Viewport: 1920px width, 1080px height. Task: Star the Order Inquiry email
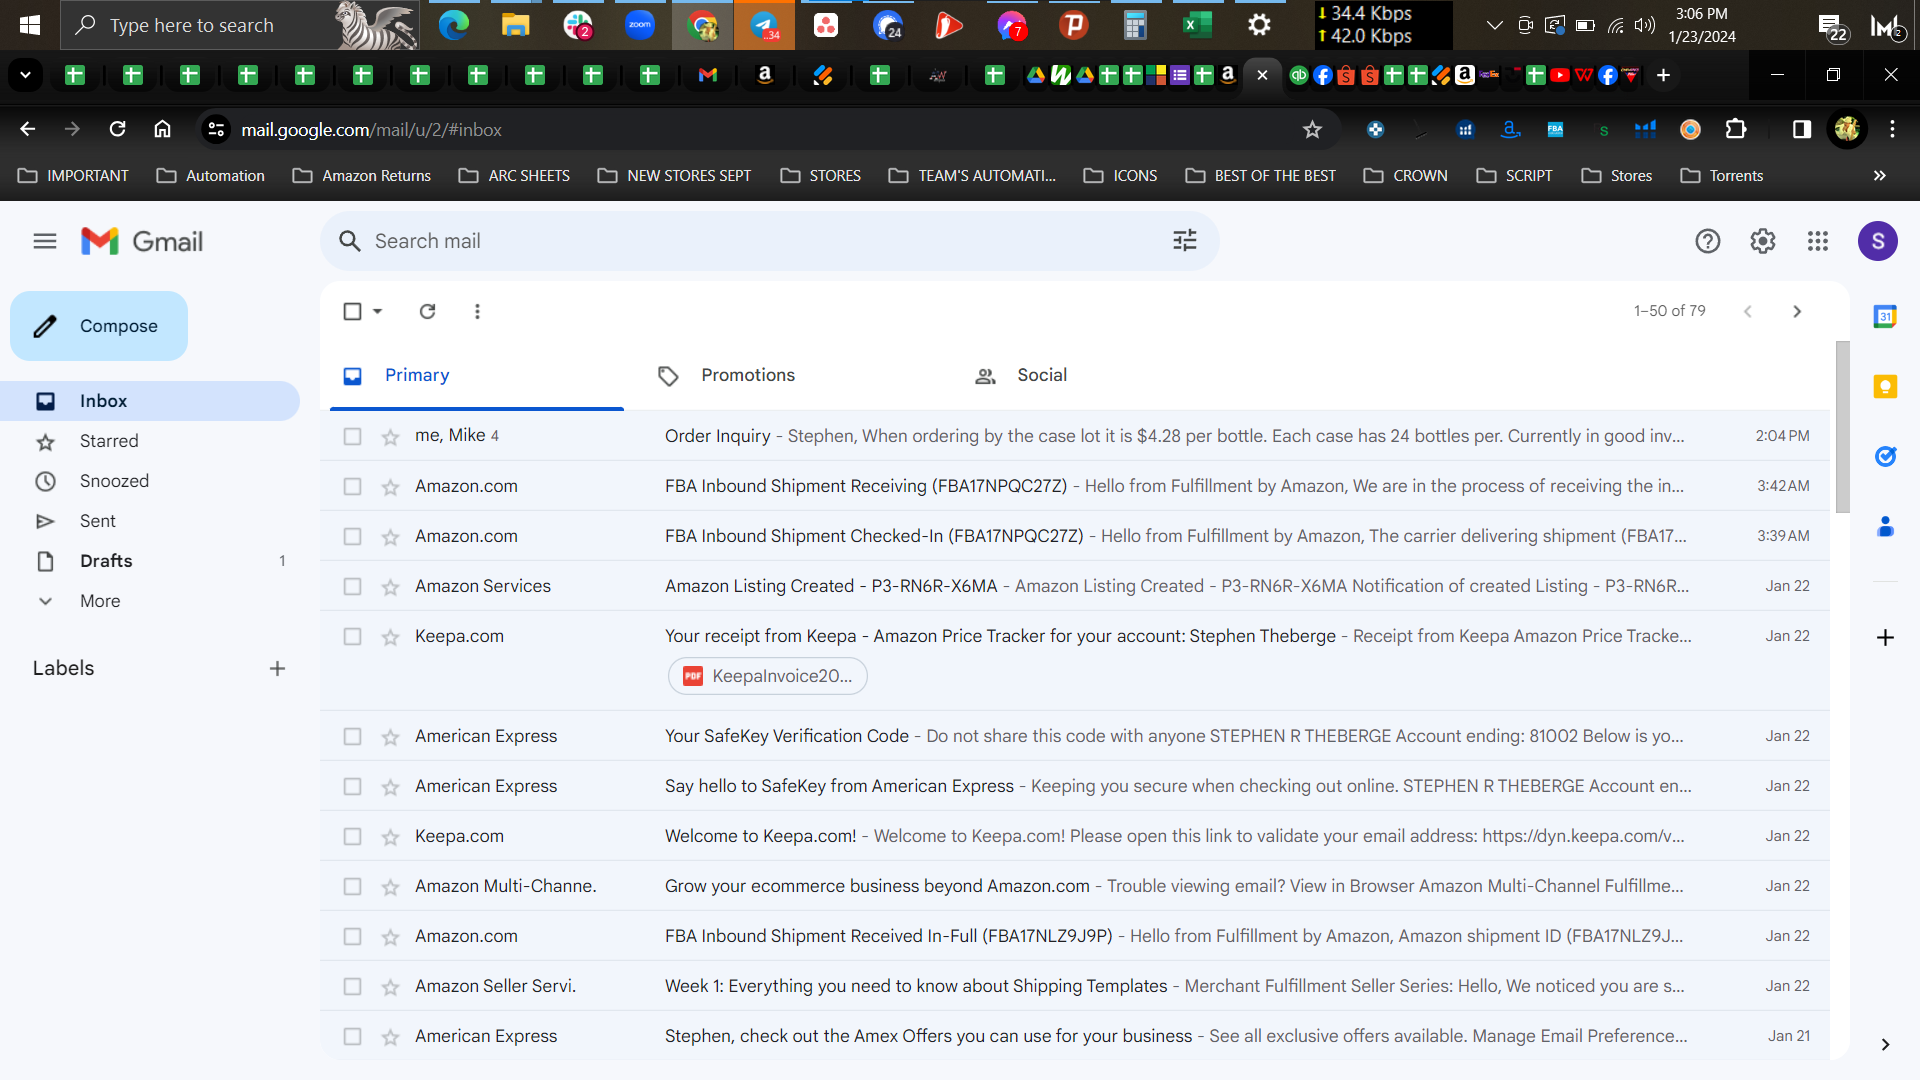coord(390,436)
